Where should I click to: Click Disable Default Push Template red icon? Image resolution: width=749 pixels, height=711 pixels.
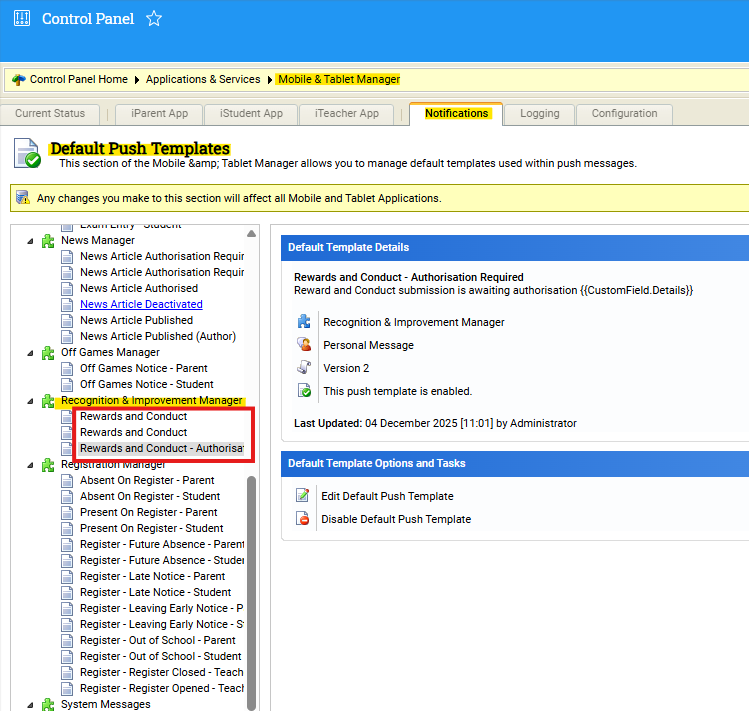302,518
